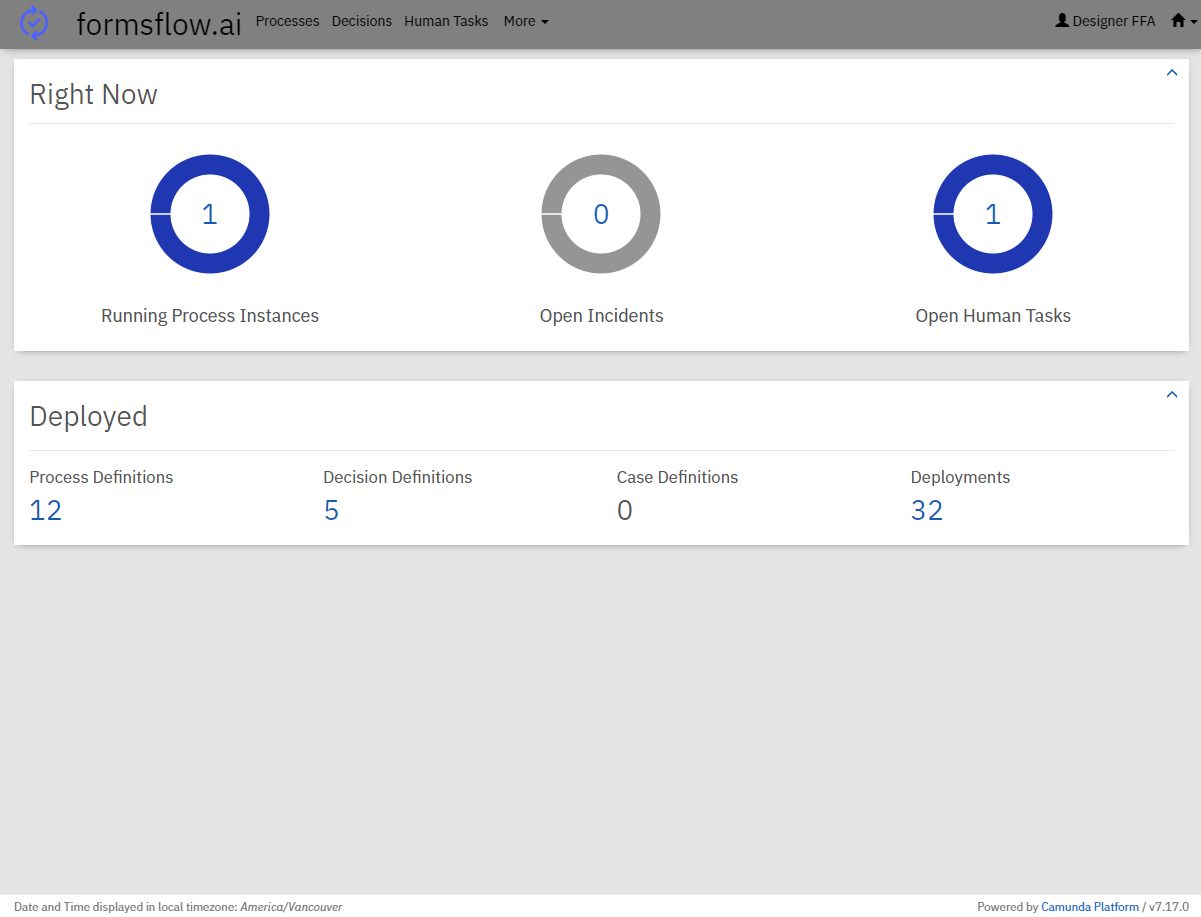
Task: Click the Running Process Instances donut chart
Action: click(210, 214)
